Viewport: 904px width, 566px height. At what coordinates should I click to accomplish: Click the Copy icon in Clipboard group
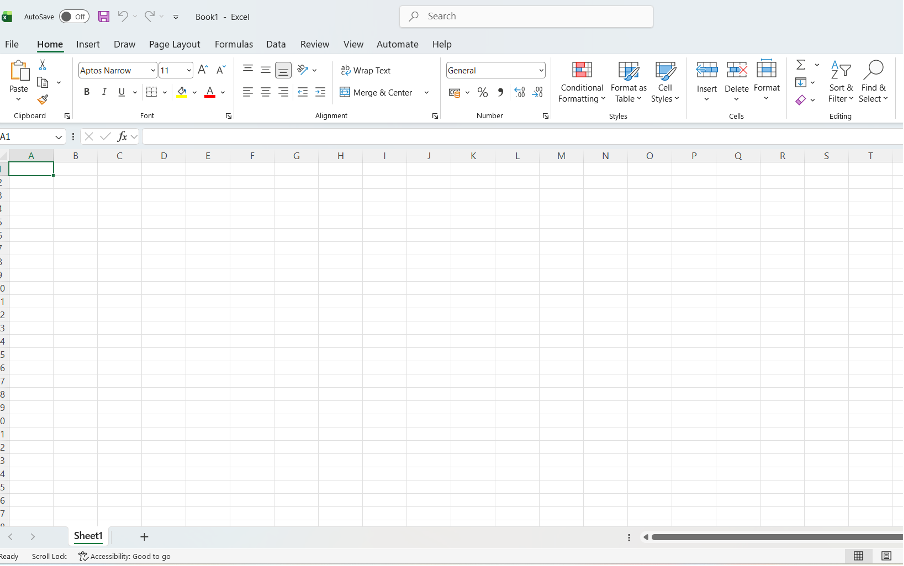43,82
